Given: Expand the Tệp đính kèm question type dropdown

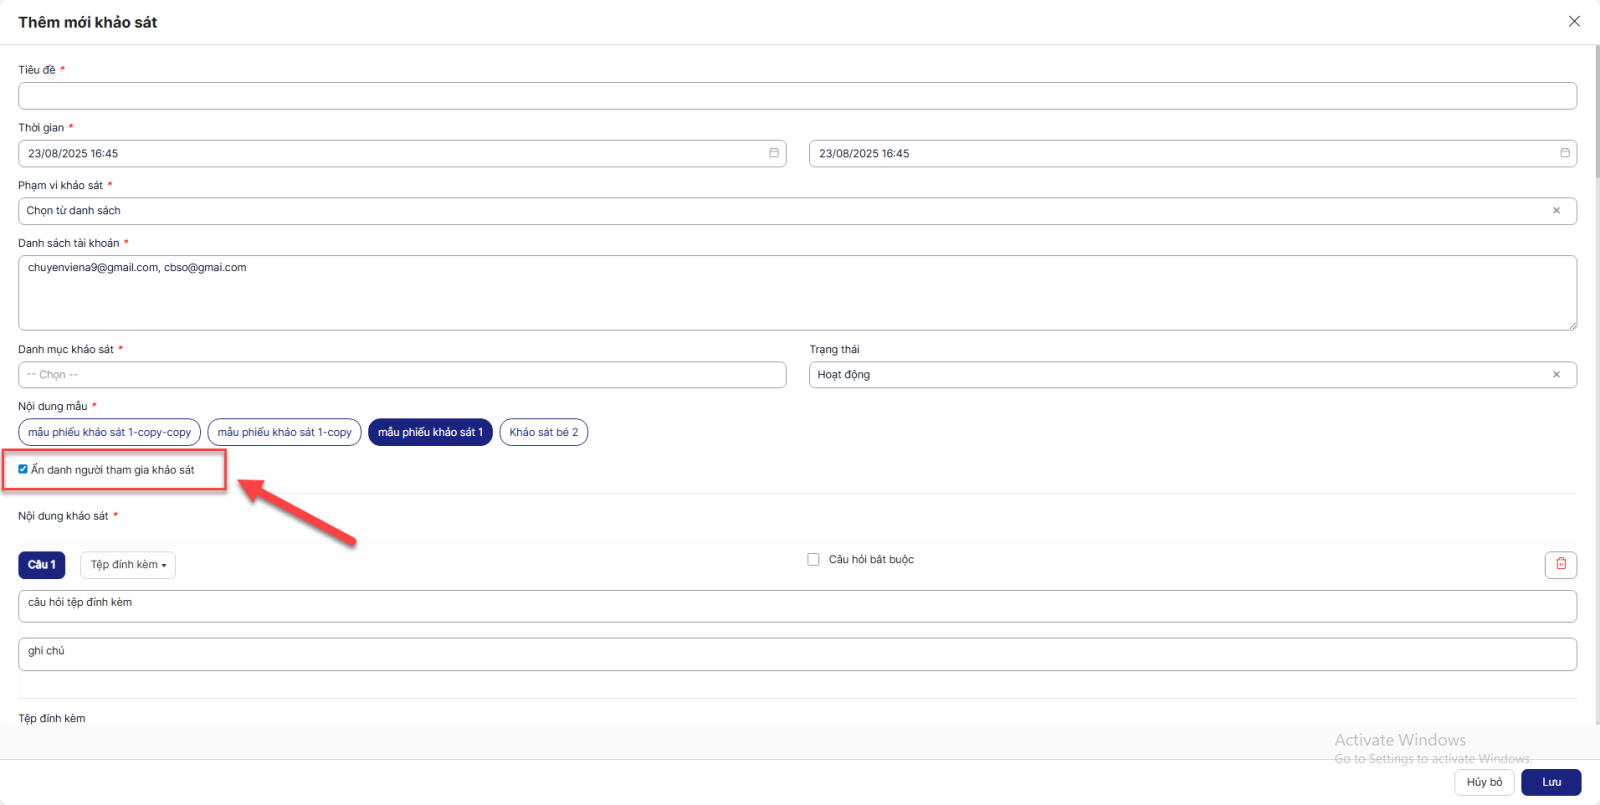Looking at the screenshot, I should 128,565.
